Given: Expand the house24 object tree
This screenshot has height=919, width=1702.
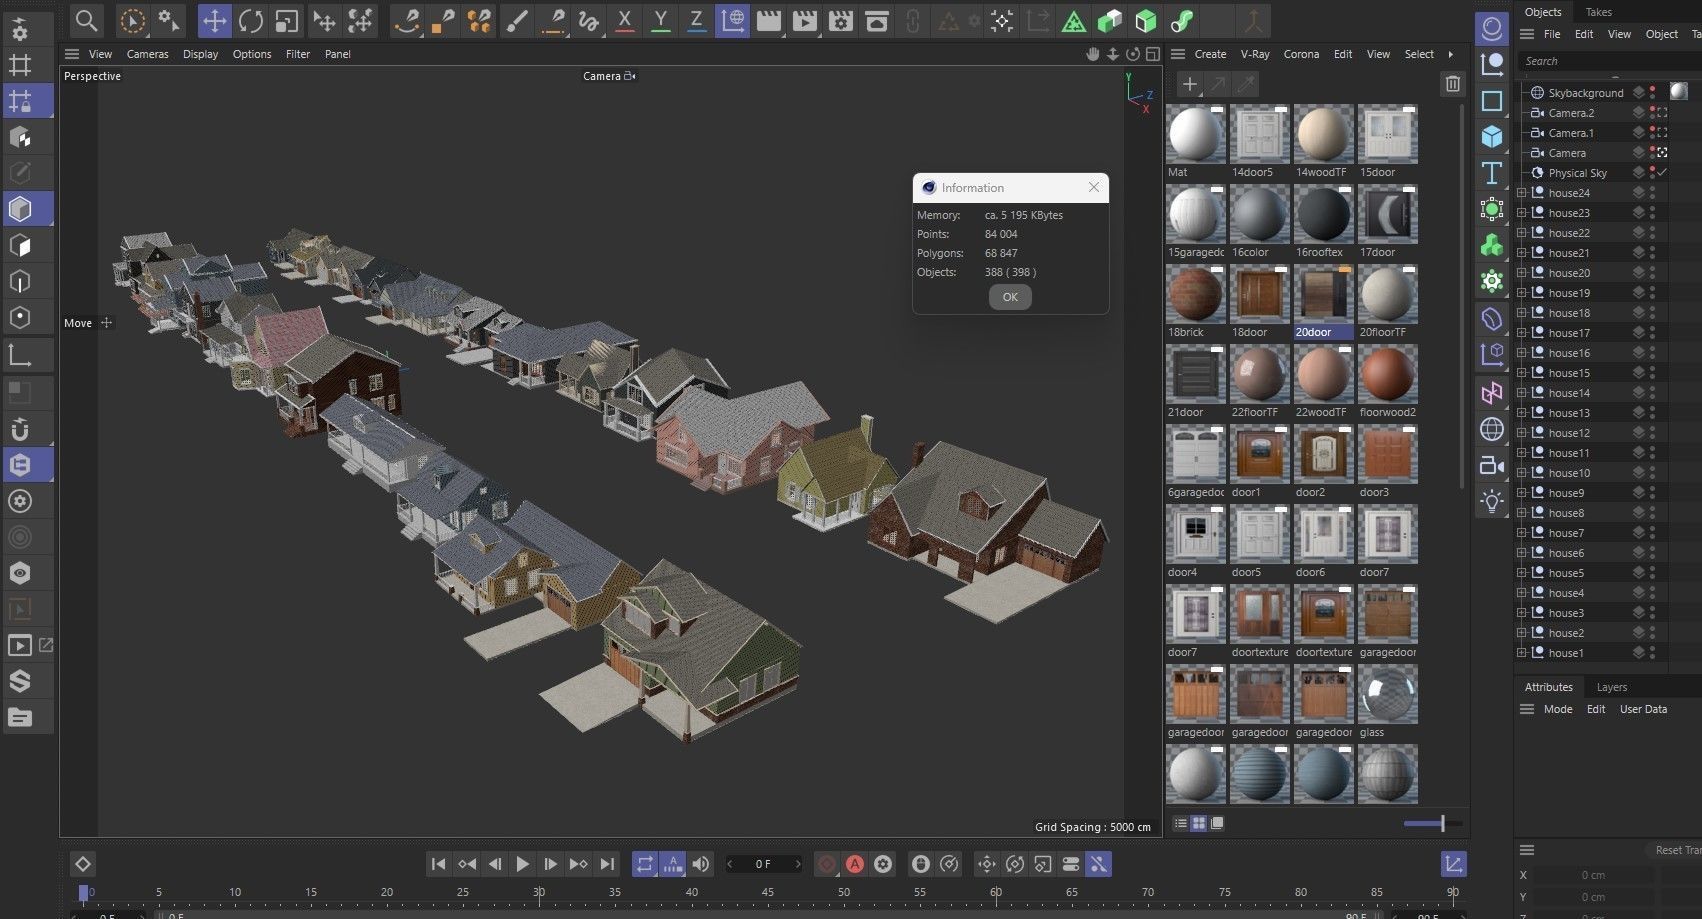Looking at the screenshot, I should coord(1522,193).
